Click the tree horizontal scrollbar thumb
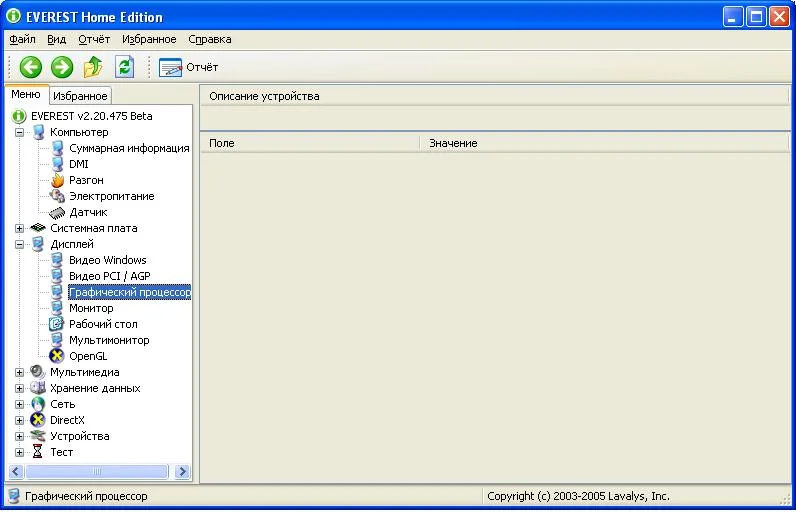 tap(96, 471)
